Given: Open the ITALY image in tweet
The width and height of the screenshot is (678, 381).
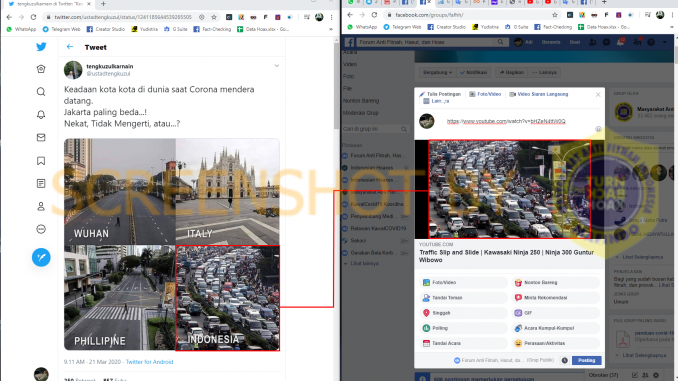Looking at the screenshot, I should click(x=227, y=192).
